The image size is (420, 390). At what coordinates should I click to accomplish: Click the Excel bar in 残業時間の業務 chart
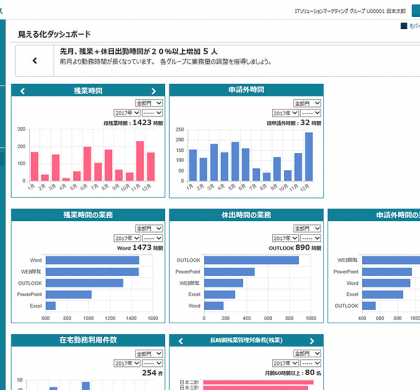(51, 306)
